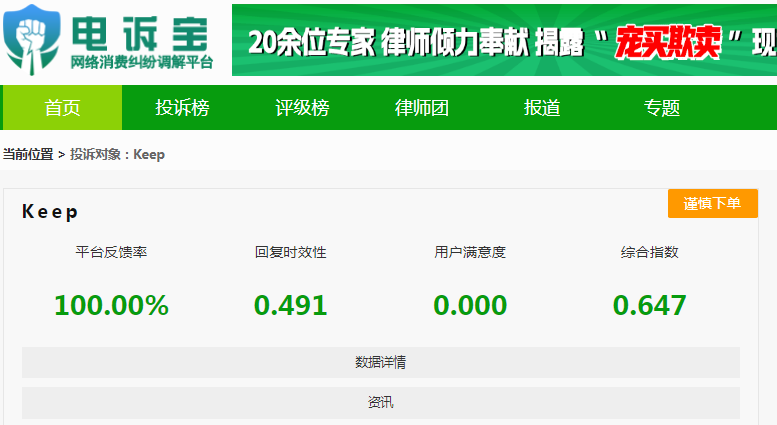777x425 pixels.
Task: Click the 电诉宝 site title text
Action: point(141,33)
